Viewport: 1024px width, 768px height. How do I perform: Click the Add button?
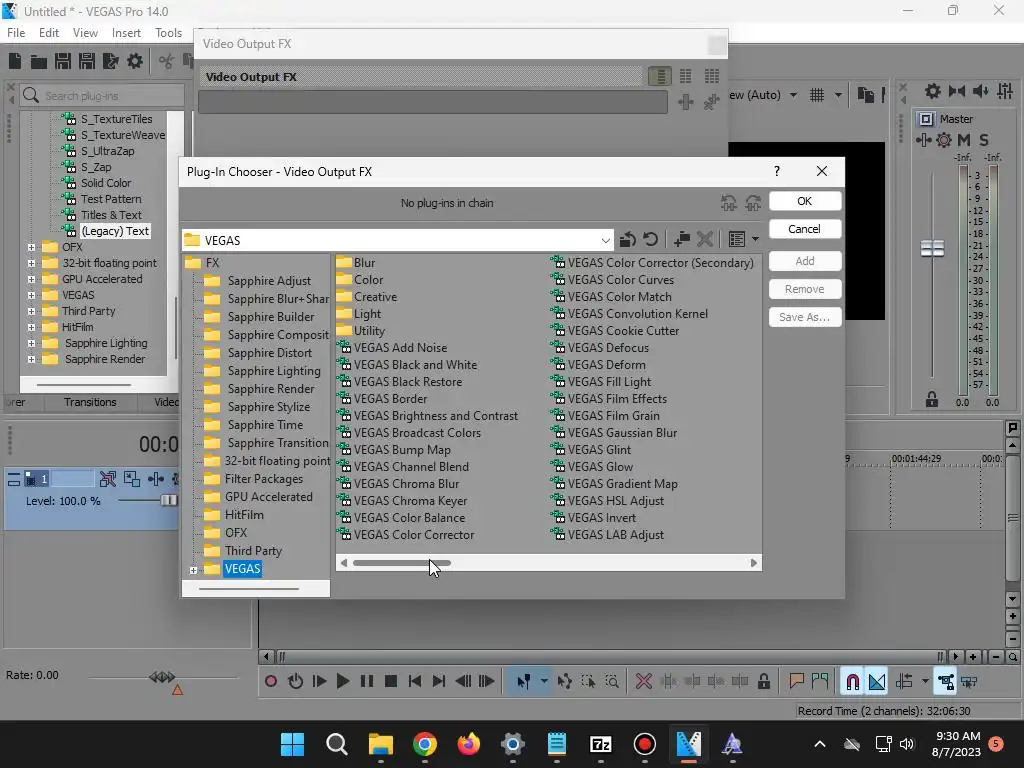805,261
